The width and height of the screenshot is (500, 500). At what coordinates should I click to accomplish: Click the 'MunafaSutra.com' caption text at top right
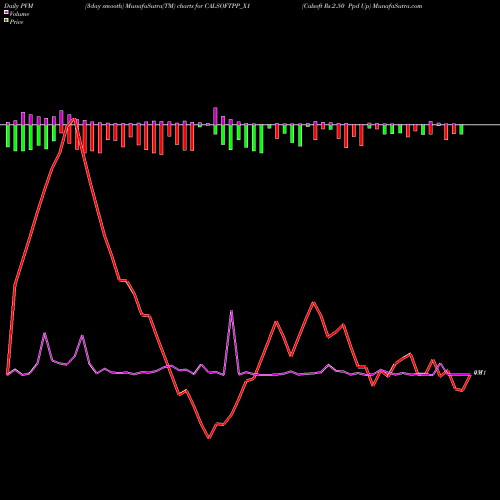click(x=397, y=6)
